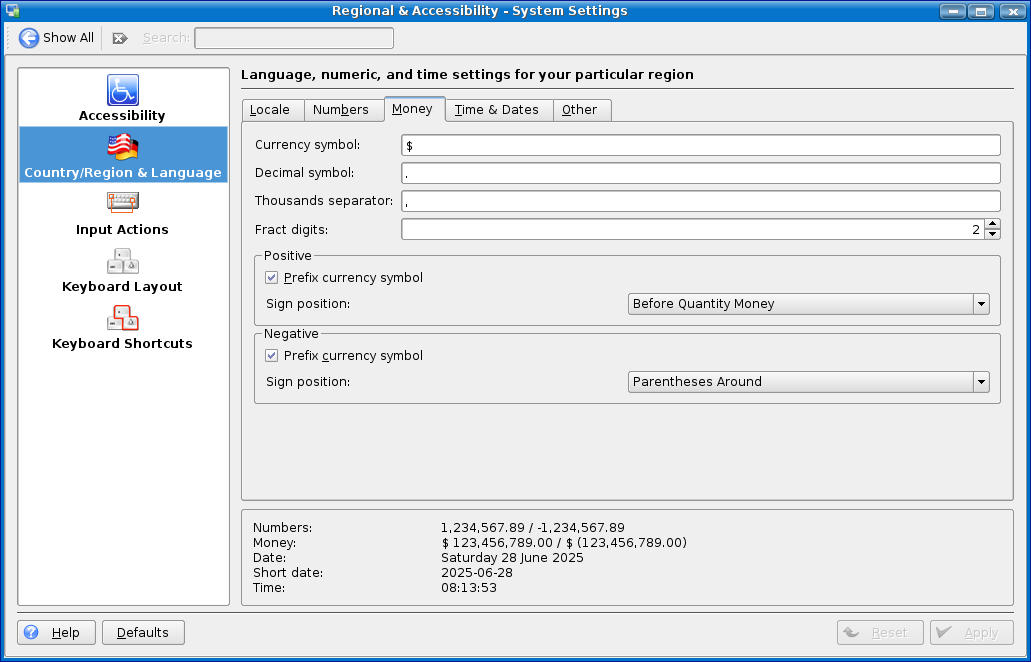Click into the Currency symbol field
This screenshot has width=1031, height=662.
click(x=700, y=146)
